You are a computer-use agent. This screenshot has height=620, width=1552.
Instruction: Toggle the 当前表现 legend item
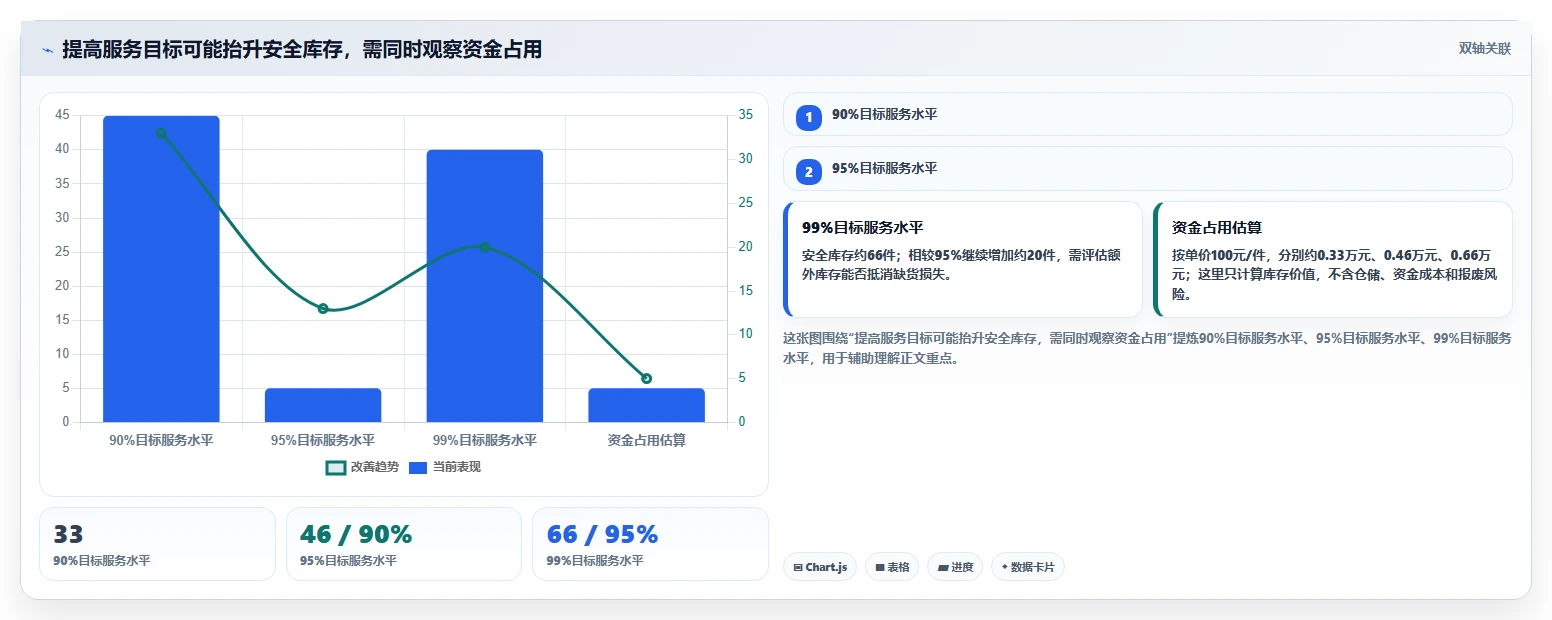445,467
